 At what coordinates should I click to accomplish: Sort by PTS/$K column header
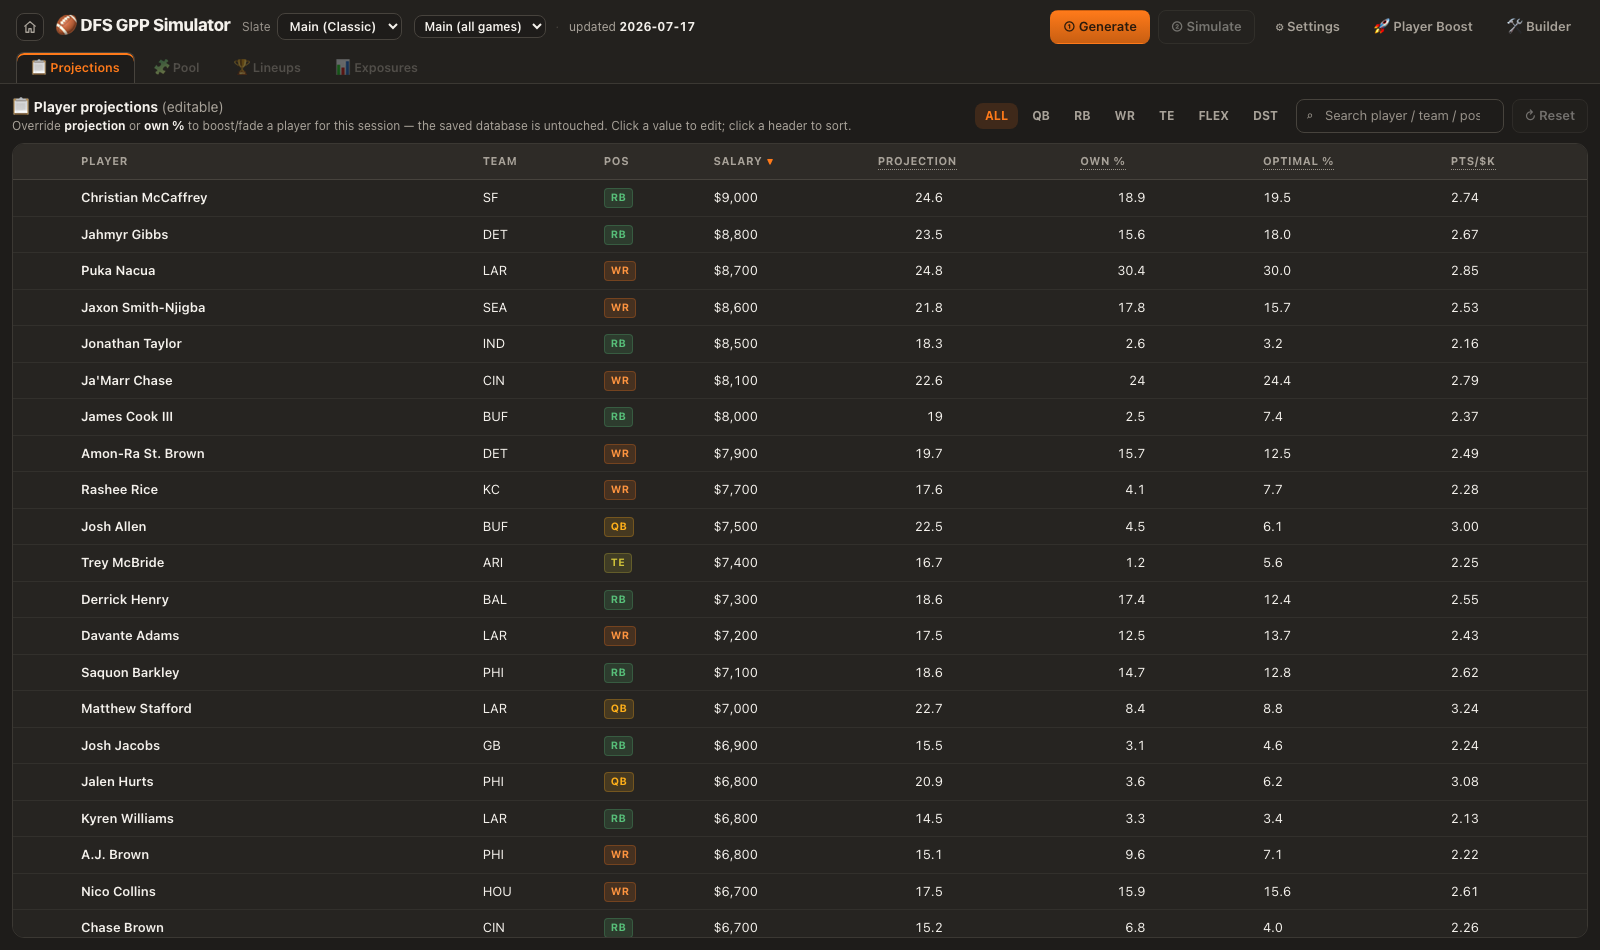click(1473, 161)
